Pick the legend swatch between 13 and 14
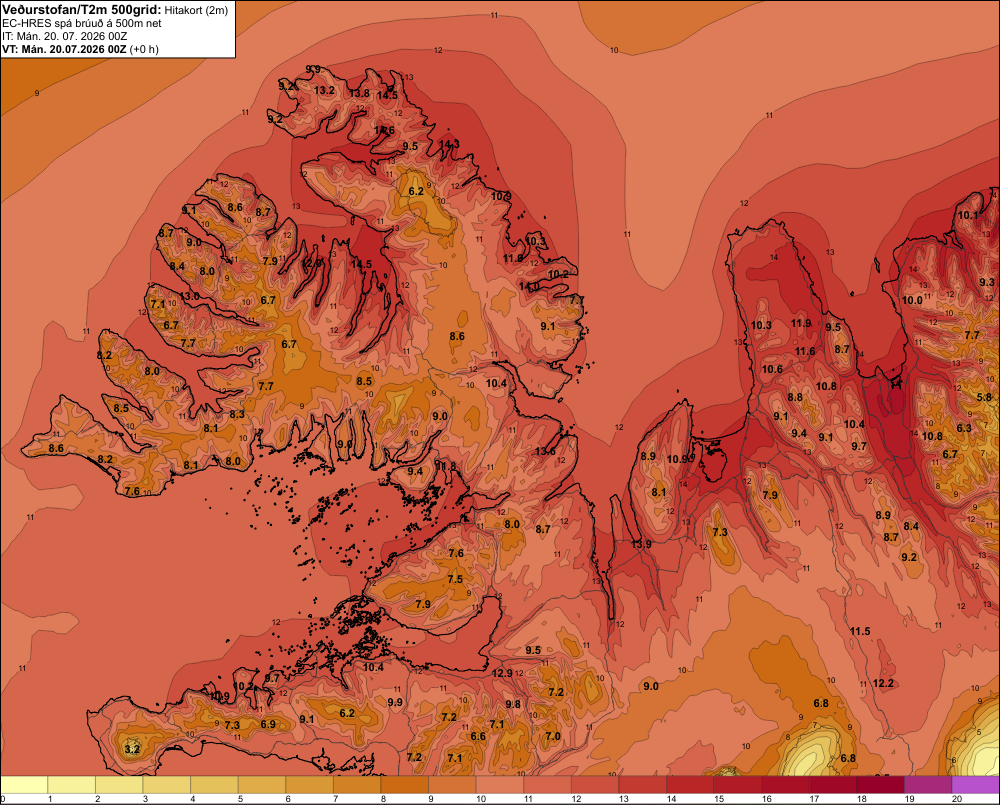Screen dimensions: 1000x805 coord(643,785)
